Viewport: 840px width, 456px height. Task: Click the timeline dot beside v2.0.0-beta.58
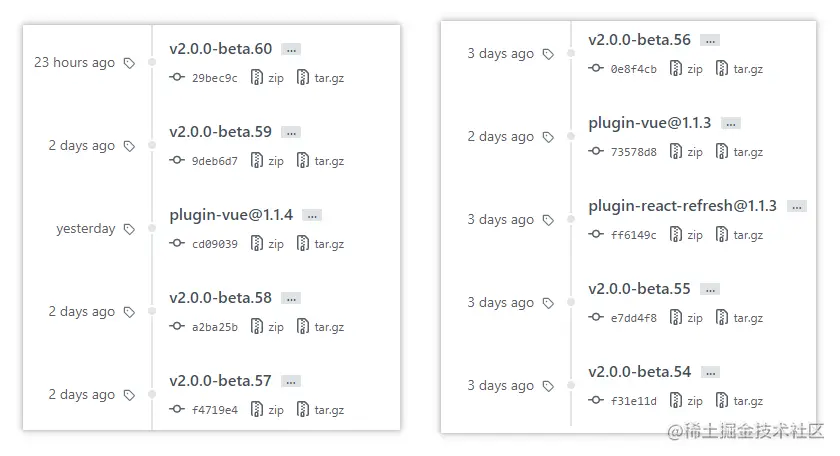(152, 310)
